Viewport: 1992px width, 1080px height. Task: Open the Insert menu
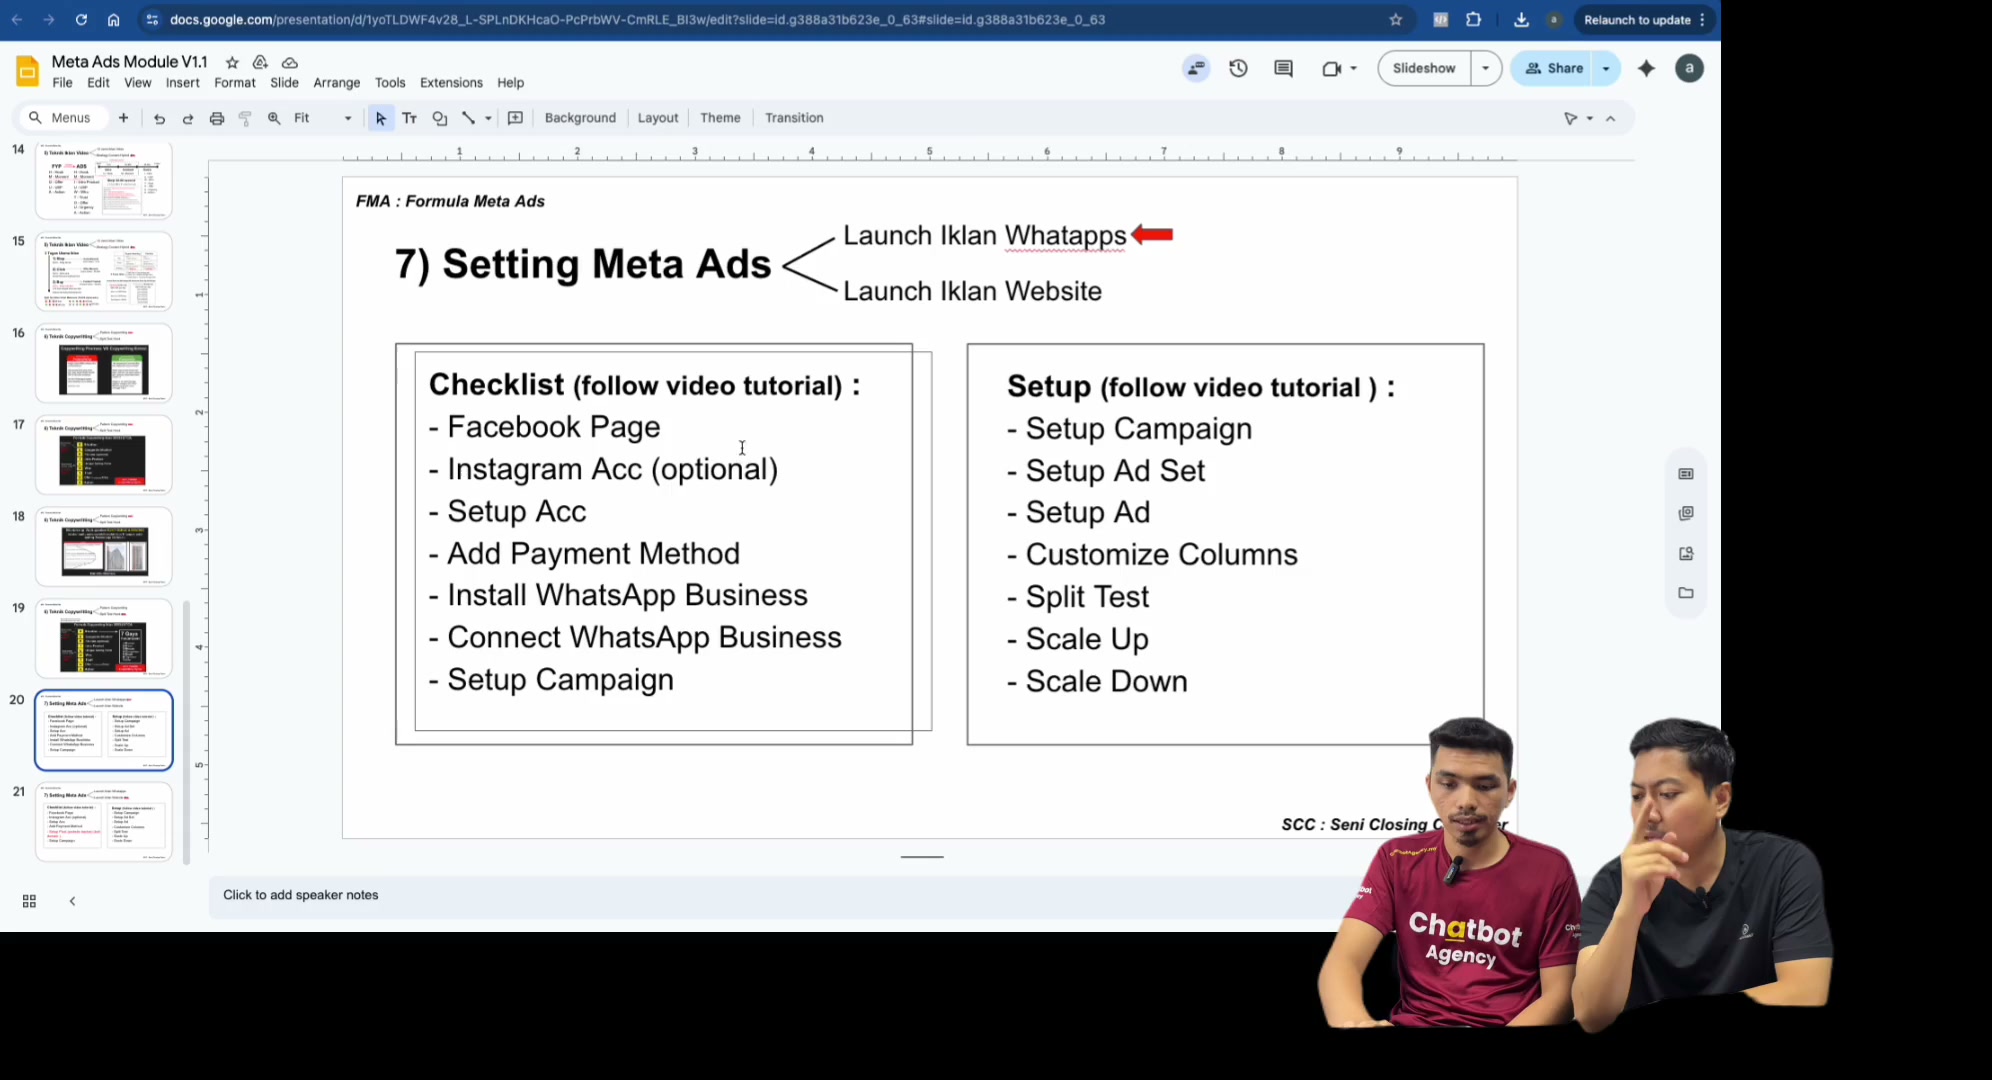click(x=182, y=83)
